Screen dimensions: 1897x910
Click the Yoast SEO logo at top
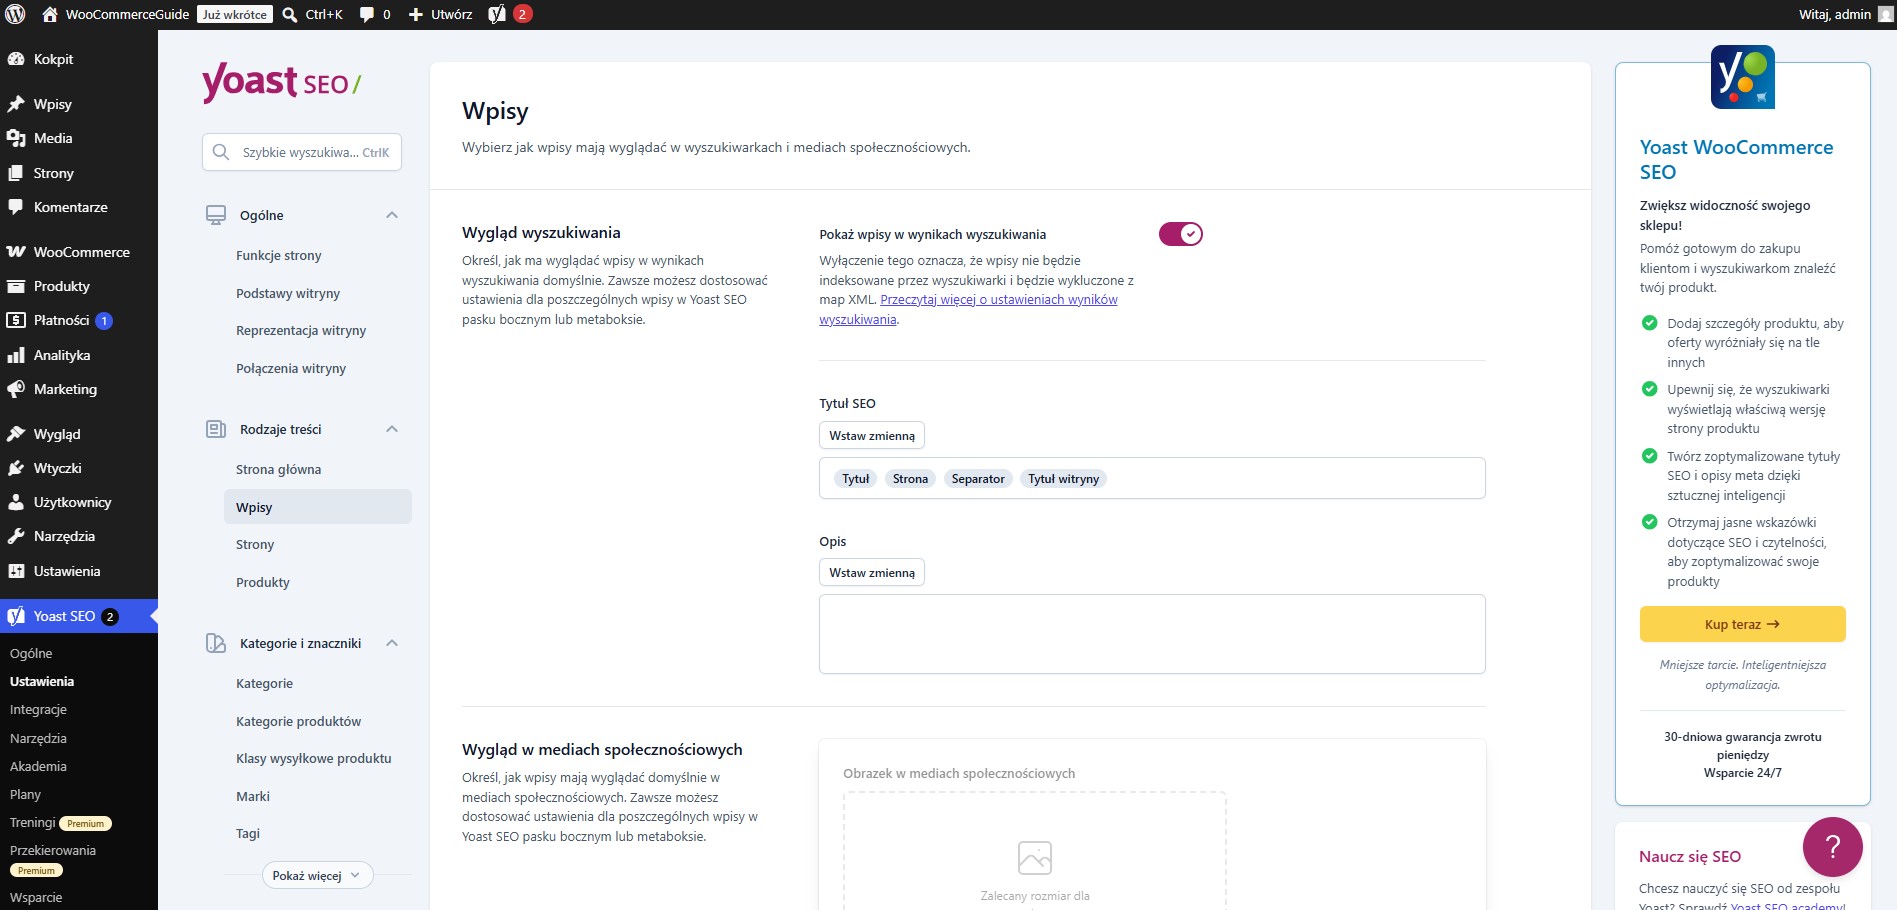[281, 82]
